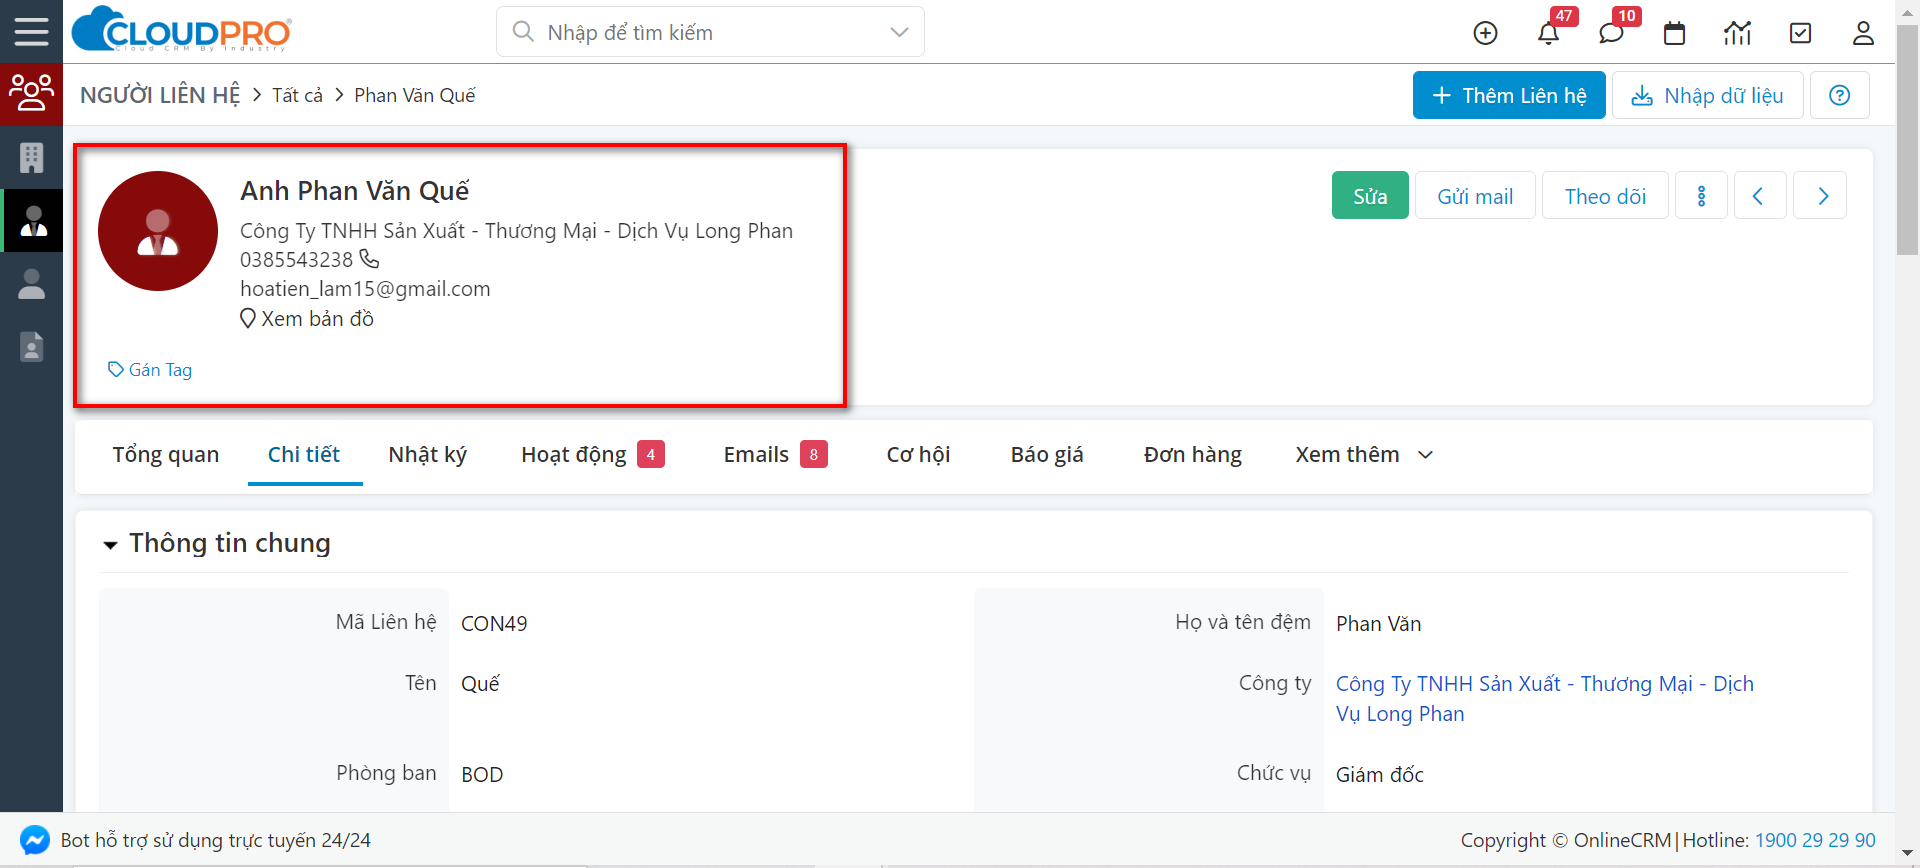This screenshot has height=868, width=1920.
Task: Expand the Xem thêm tab dropdown
Action: (x=1364, y=455)
